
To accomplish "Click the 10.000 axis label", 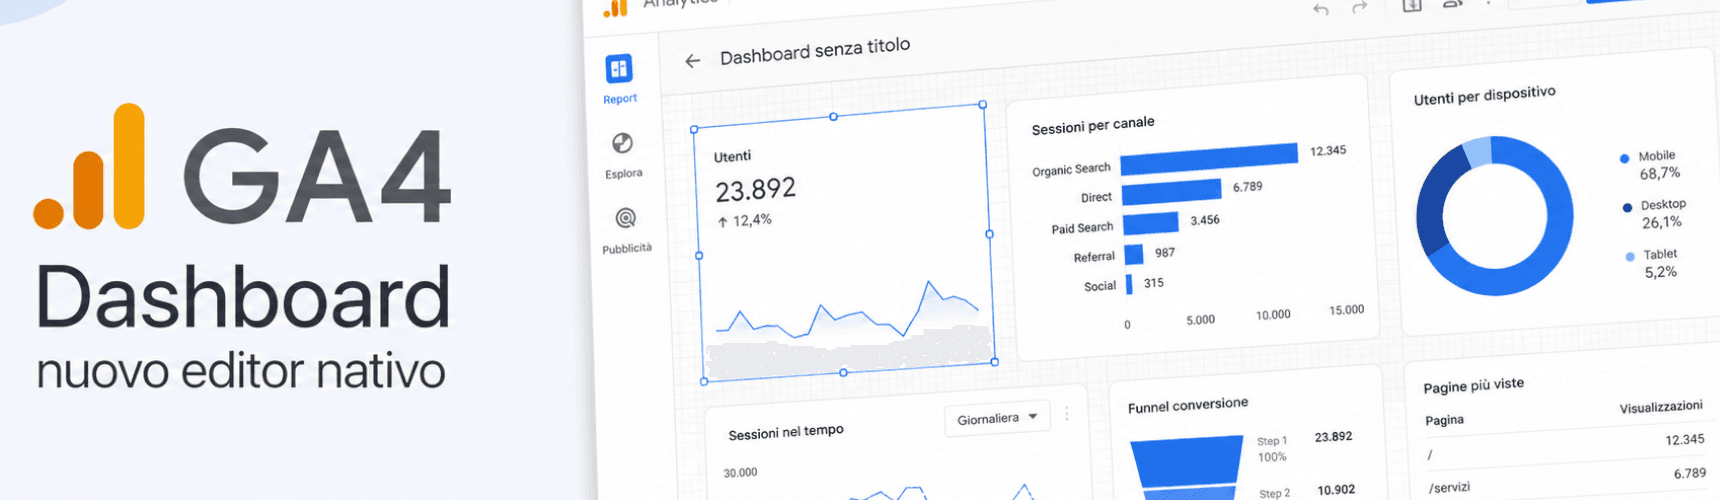I will pos(1273,315).
